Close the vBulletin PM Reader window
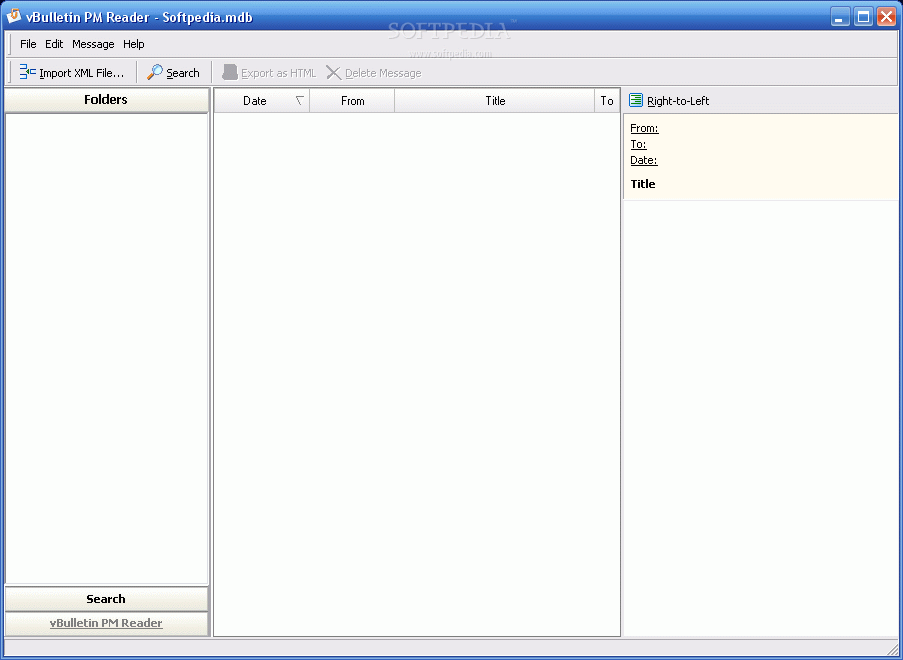Screen dimensions: 903x660 coord(886,17)
